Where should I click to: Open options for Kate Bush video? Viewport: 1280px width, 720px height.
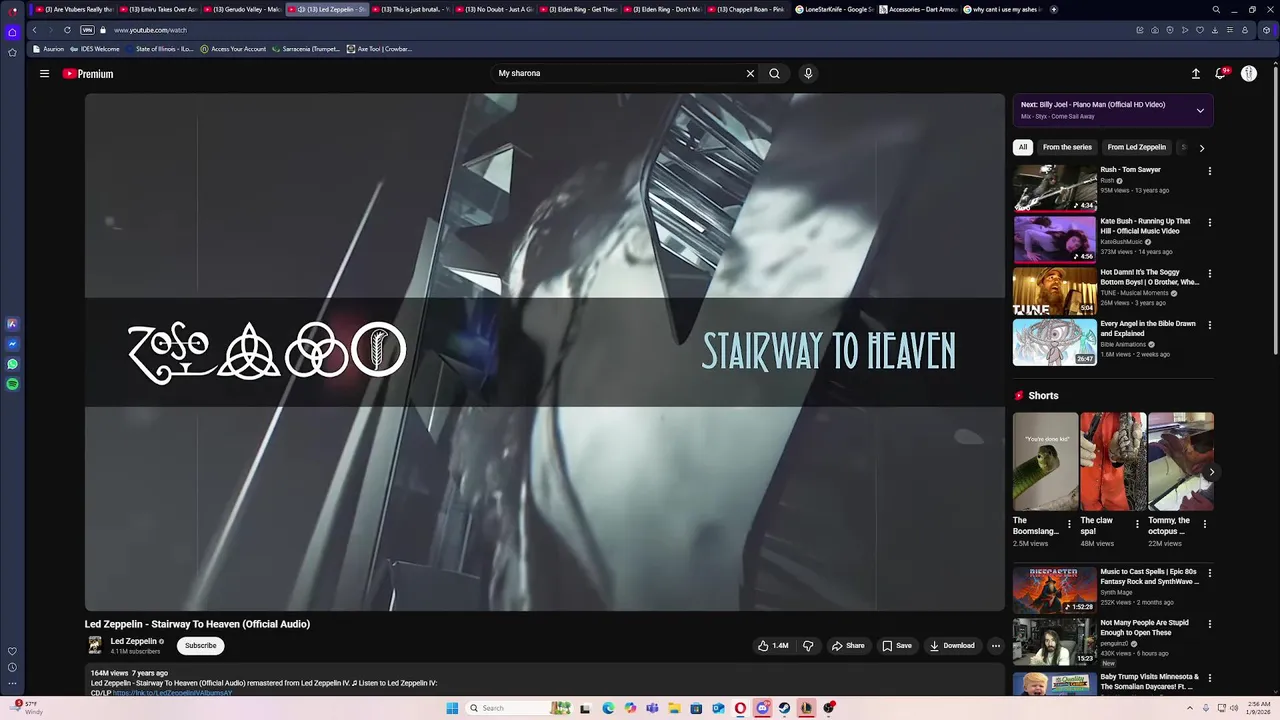(x=1209, y=223)
